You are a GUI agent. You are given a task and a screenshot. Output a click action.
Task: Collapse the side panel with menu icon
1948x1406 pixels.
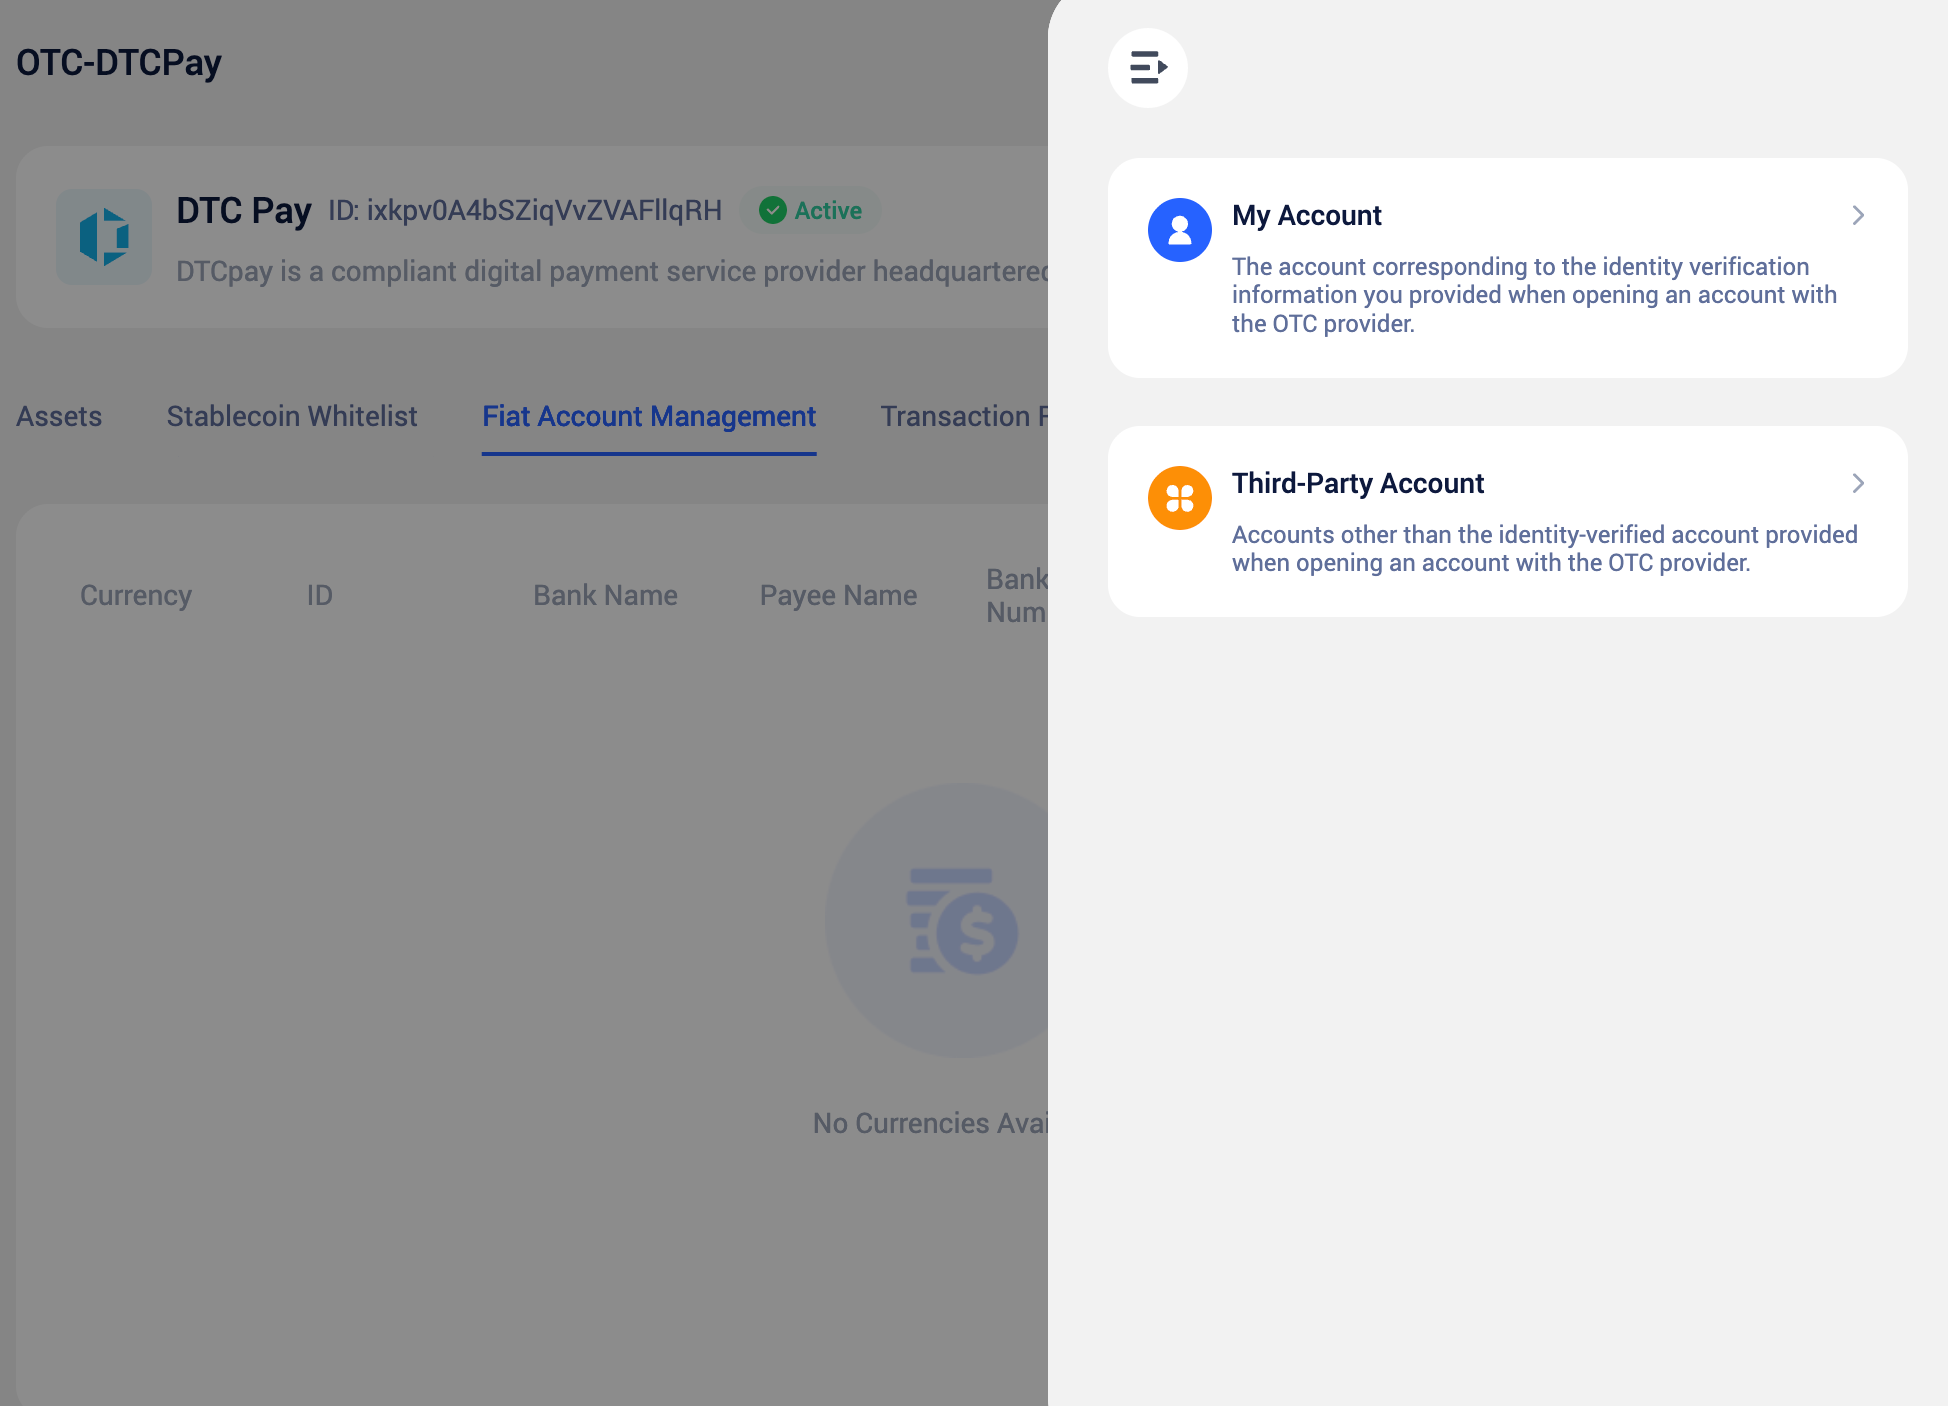[x=1147, y=68]
